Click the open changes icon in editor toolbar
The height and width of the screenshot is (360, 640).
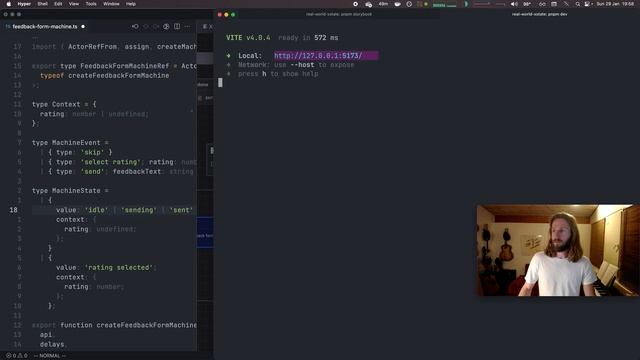(x=166, y=27)
